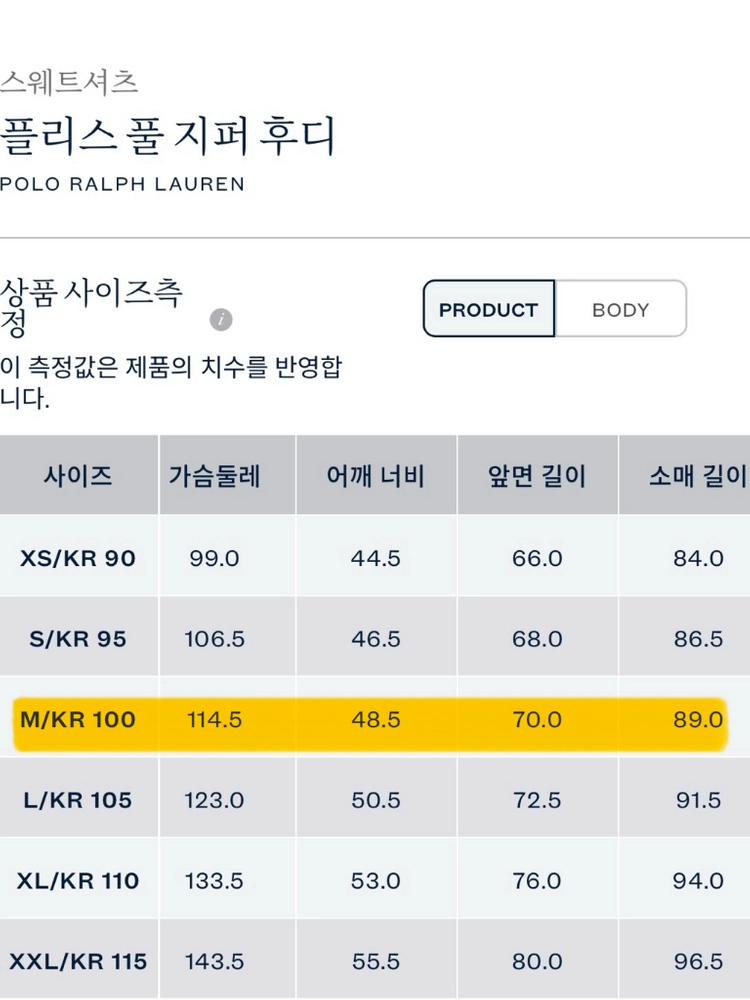Select sleeve length value 91.5
The width and height of the screenshot is (750, 1000).
pyautogui.click(x=698, y=800)
